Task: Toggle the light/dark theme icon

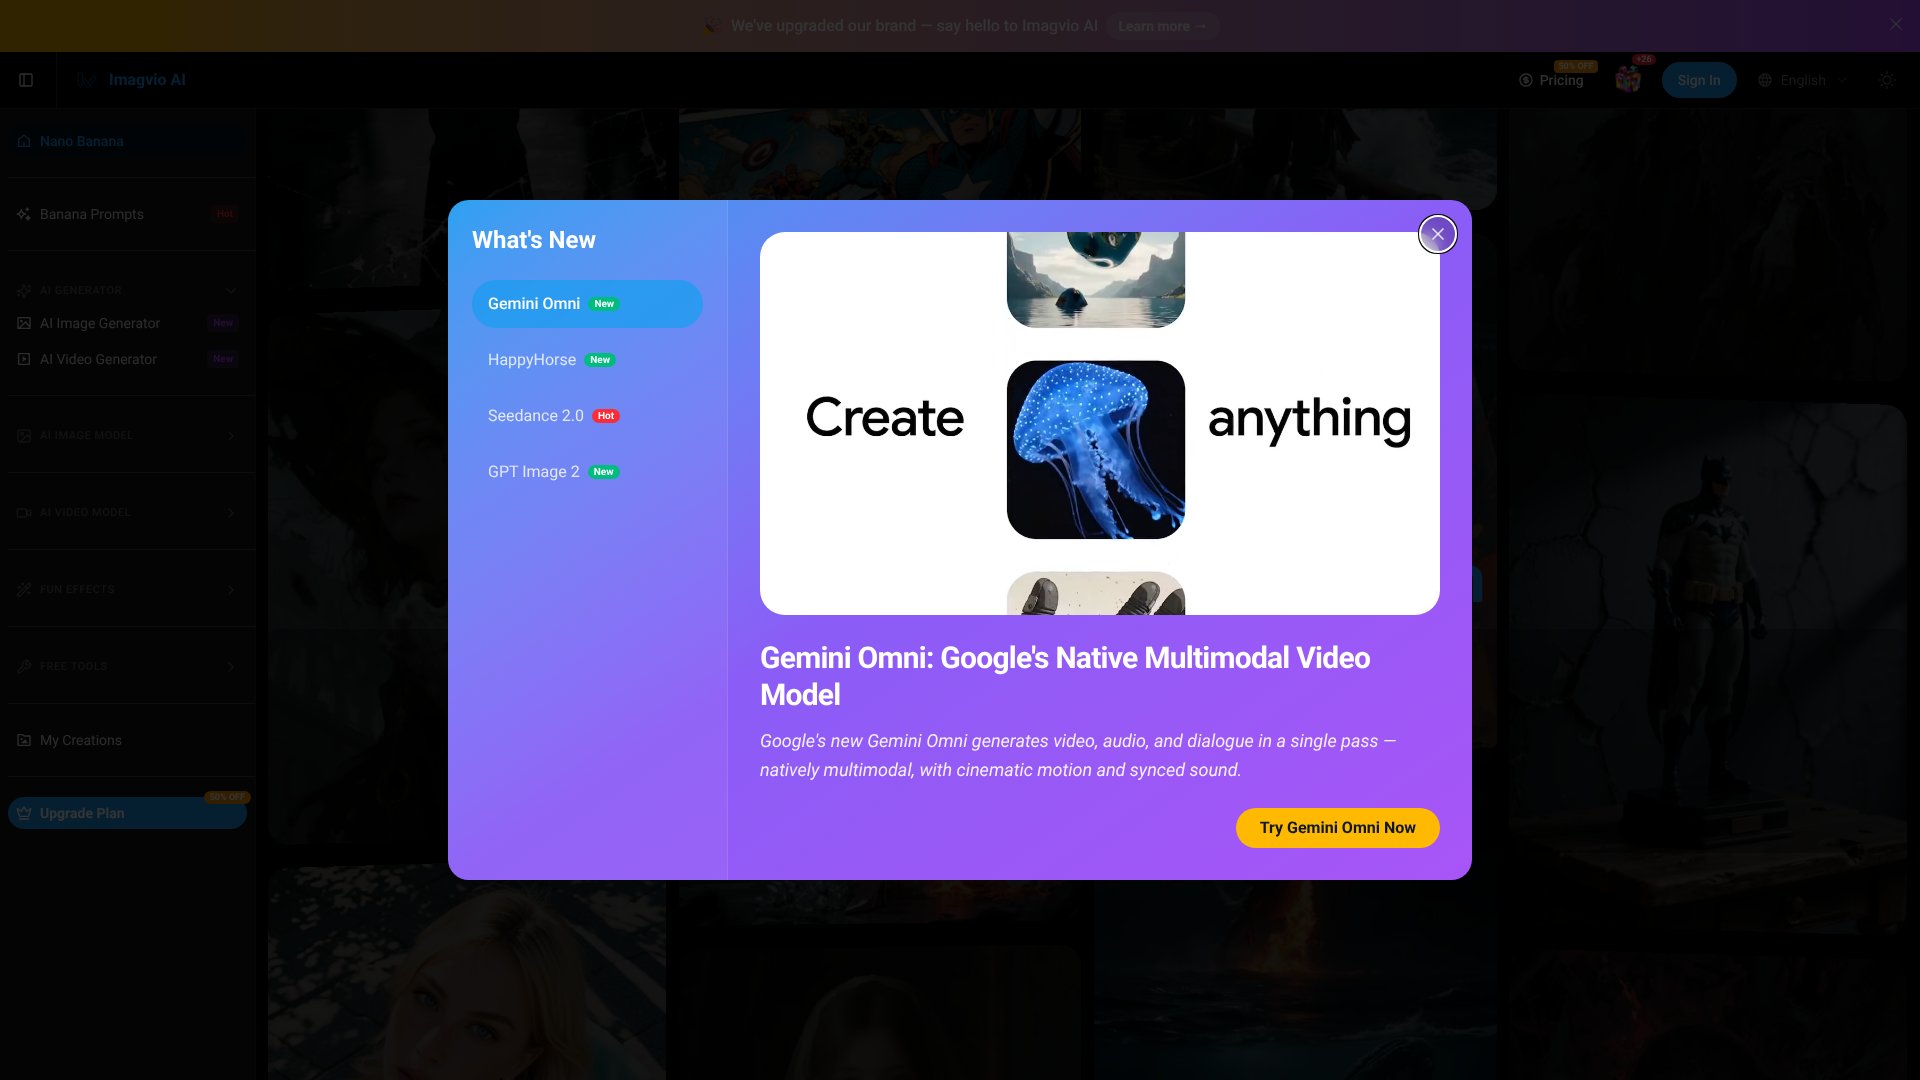Action: coord(1887,80)
